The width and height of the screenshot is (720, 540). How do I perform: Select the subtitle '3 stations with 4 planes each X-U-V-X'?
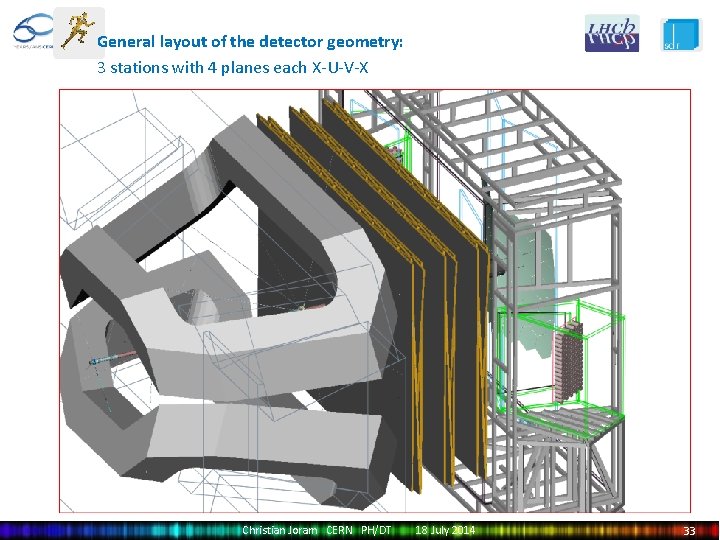(x=233, y=68)
